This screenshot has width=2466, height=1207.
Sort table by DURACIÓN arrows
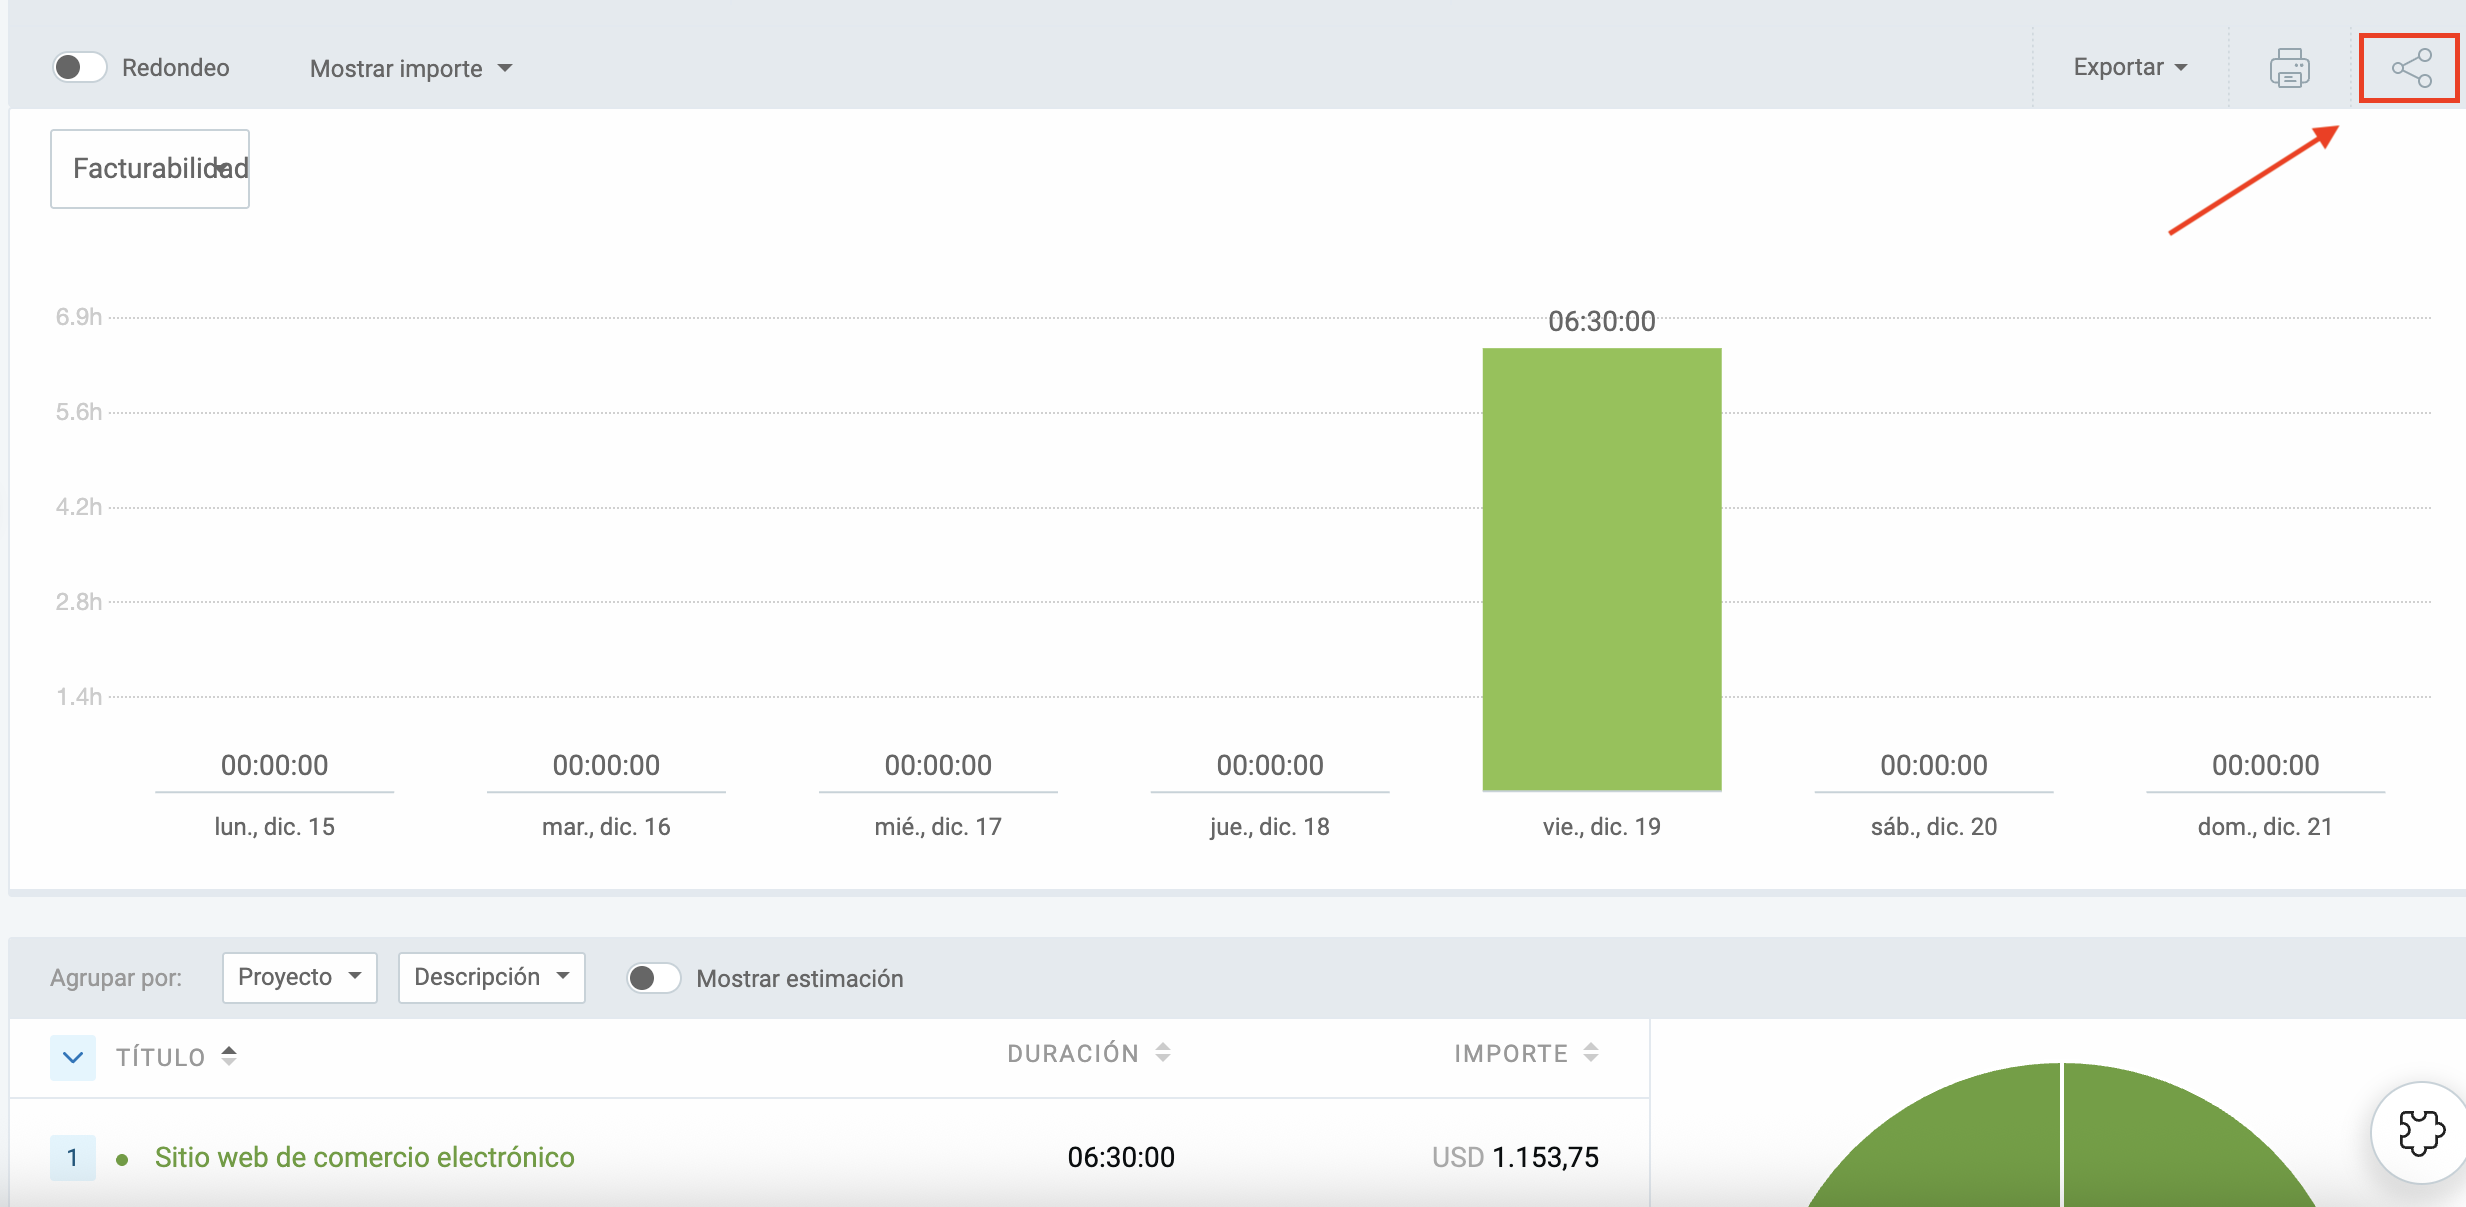point(1162,1053)
